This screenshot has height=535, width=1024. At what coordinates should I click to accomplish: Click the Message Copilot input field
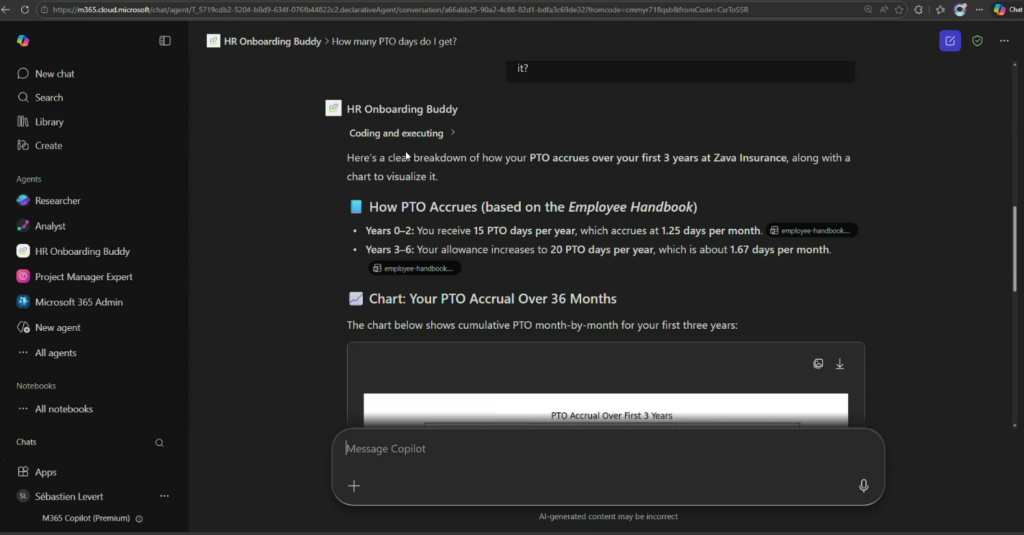[600, 449]
